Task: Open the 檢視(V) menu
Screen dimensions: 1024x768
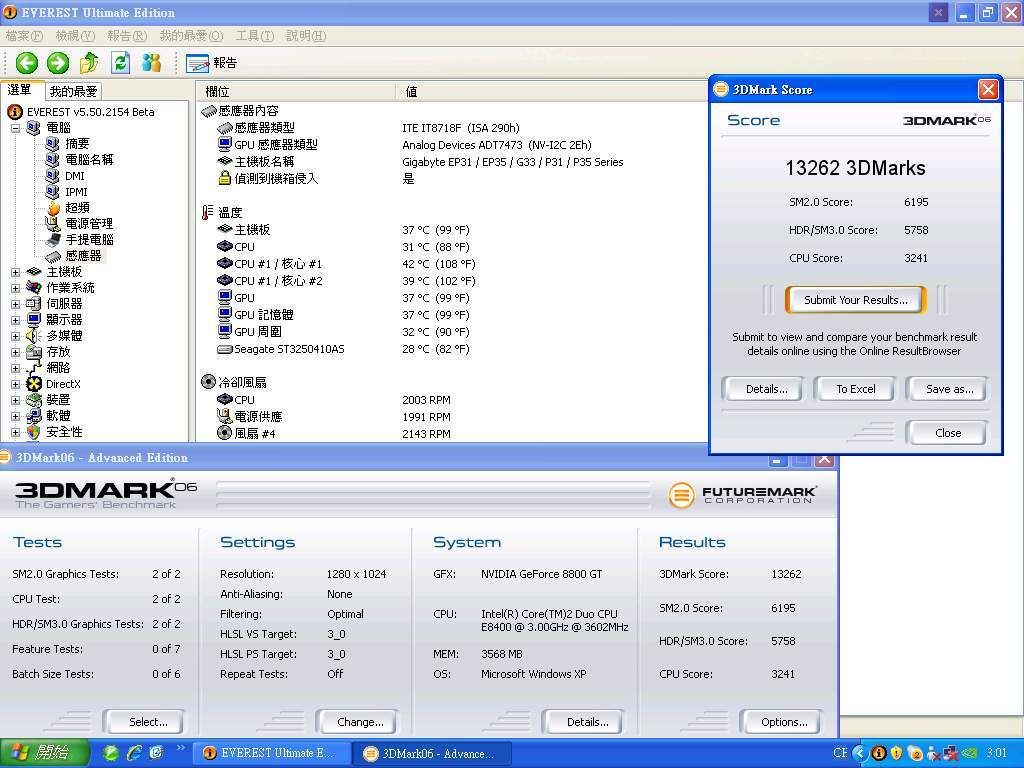Action: coord(75,36)
